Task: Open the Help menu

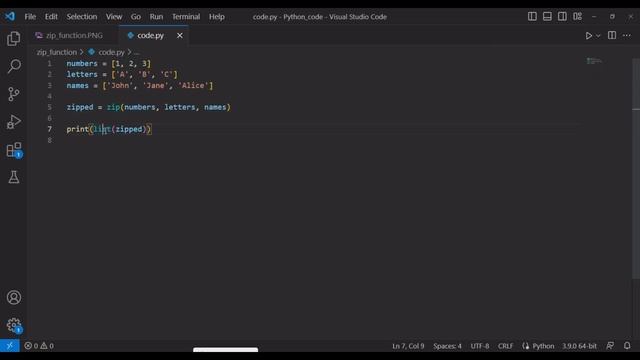Action: tap(217, 17)
